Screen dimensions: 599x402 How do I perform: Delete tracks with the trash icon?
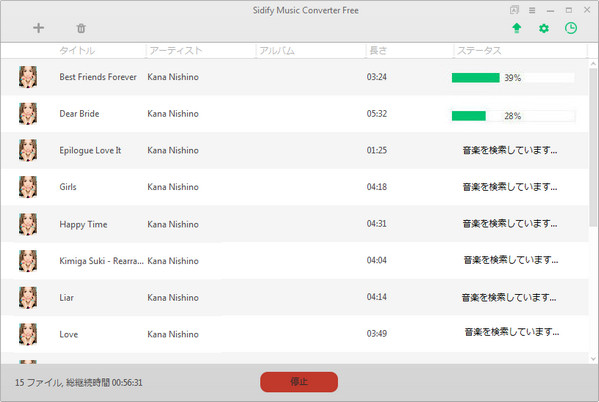pyautogui.click(x=81, y=28)
